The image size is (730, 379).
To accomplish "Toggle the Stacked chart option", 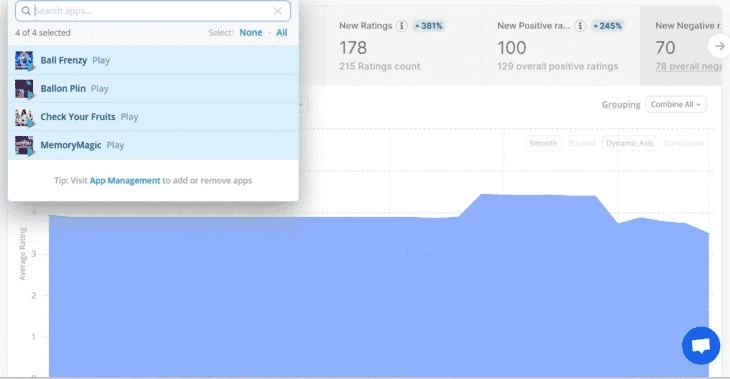I will [x=581, y=143].
